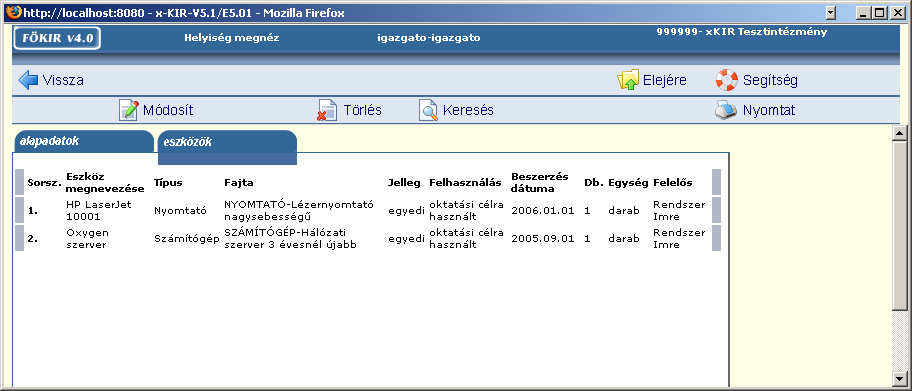Click row number '1.' in the table
The width and height of the screenshot is (912, 391).
(x=33, y=211)
